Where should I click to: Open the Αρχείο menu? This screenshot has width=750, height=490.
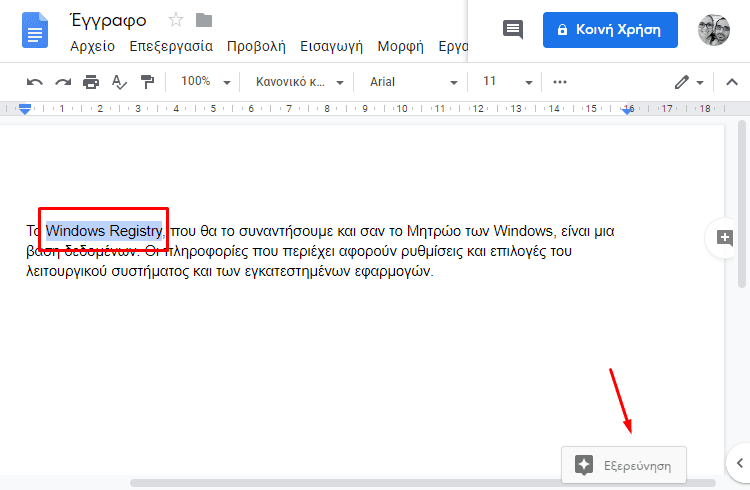pyautogui.click(x=92, y=46)
